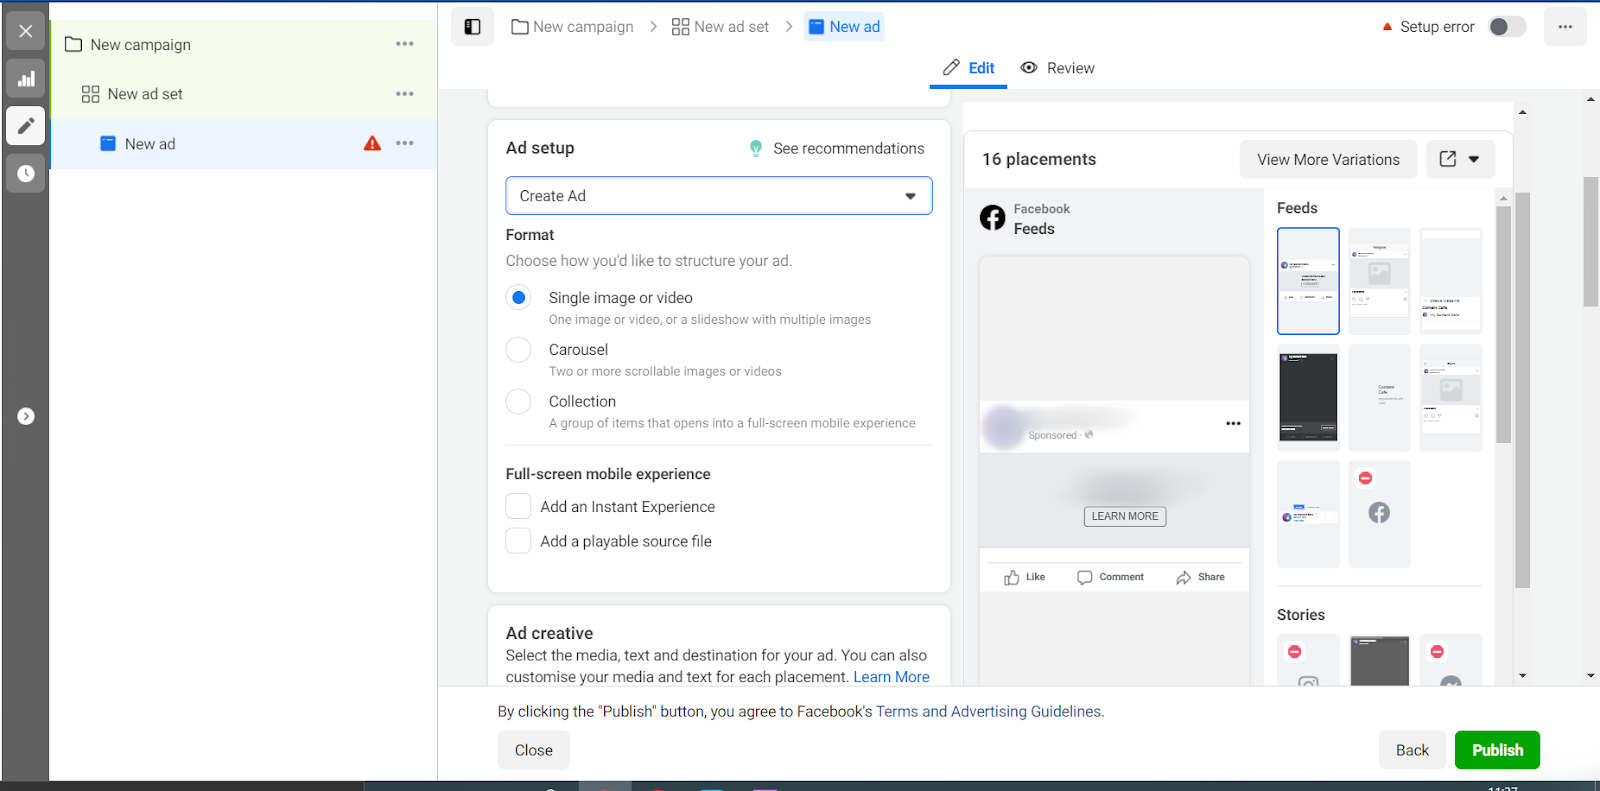The image size is (1600, 791).
Task: Open the Learn More link under Ad creative
Action: click(x=891, y=677)
